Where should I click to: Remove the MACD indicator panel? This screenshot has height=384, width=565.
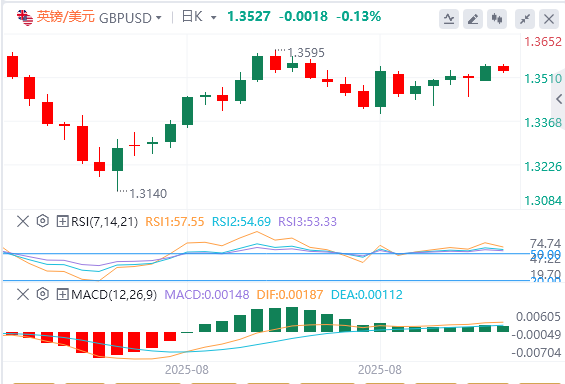coord(23,294)
